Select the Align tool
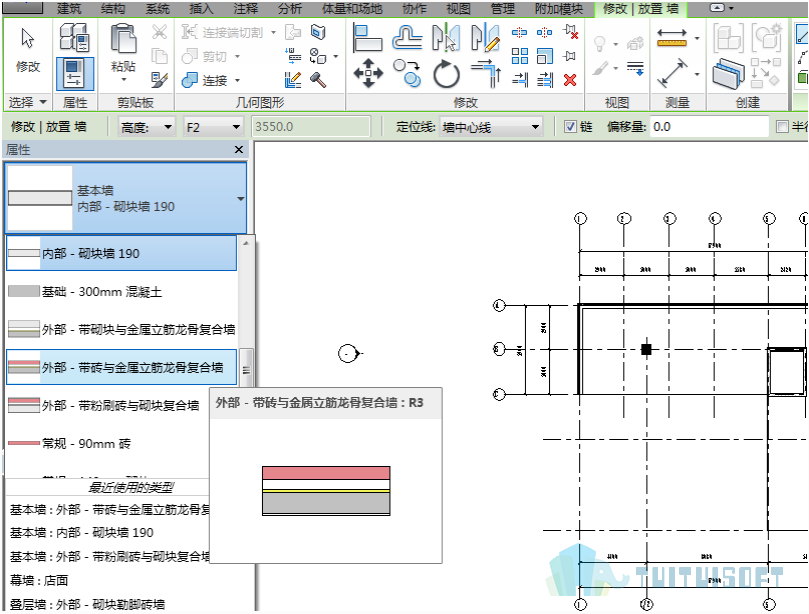 pyautogui.click(x=367, y=38)
